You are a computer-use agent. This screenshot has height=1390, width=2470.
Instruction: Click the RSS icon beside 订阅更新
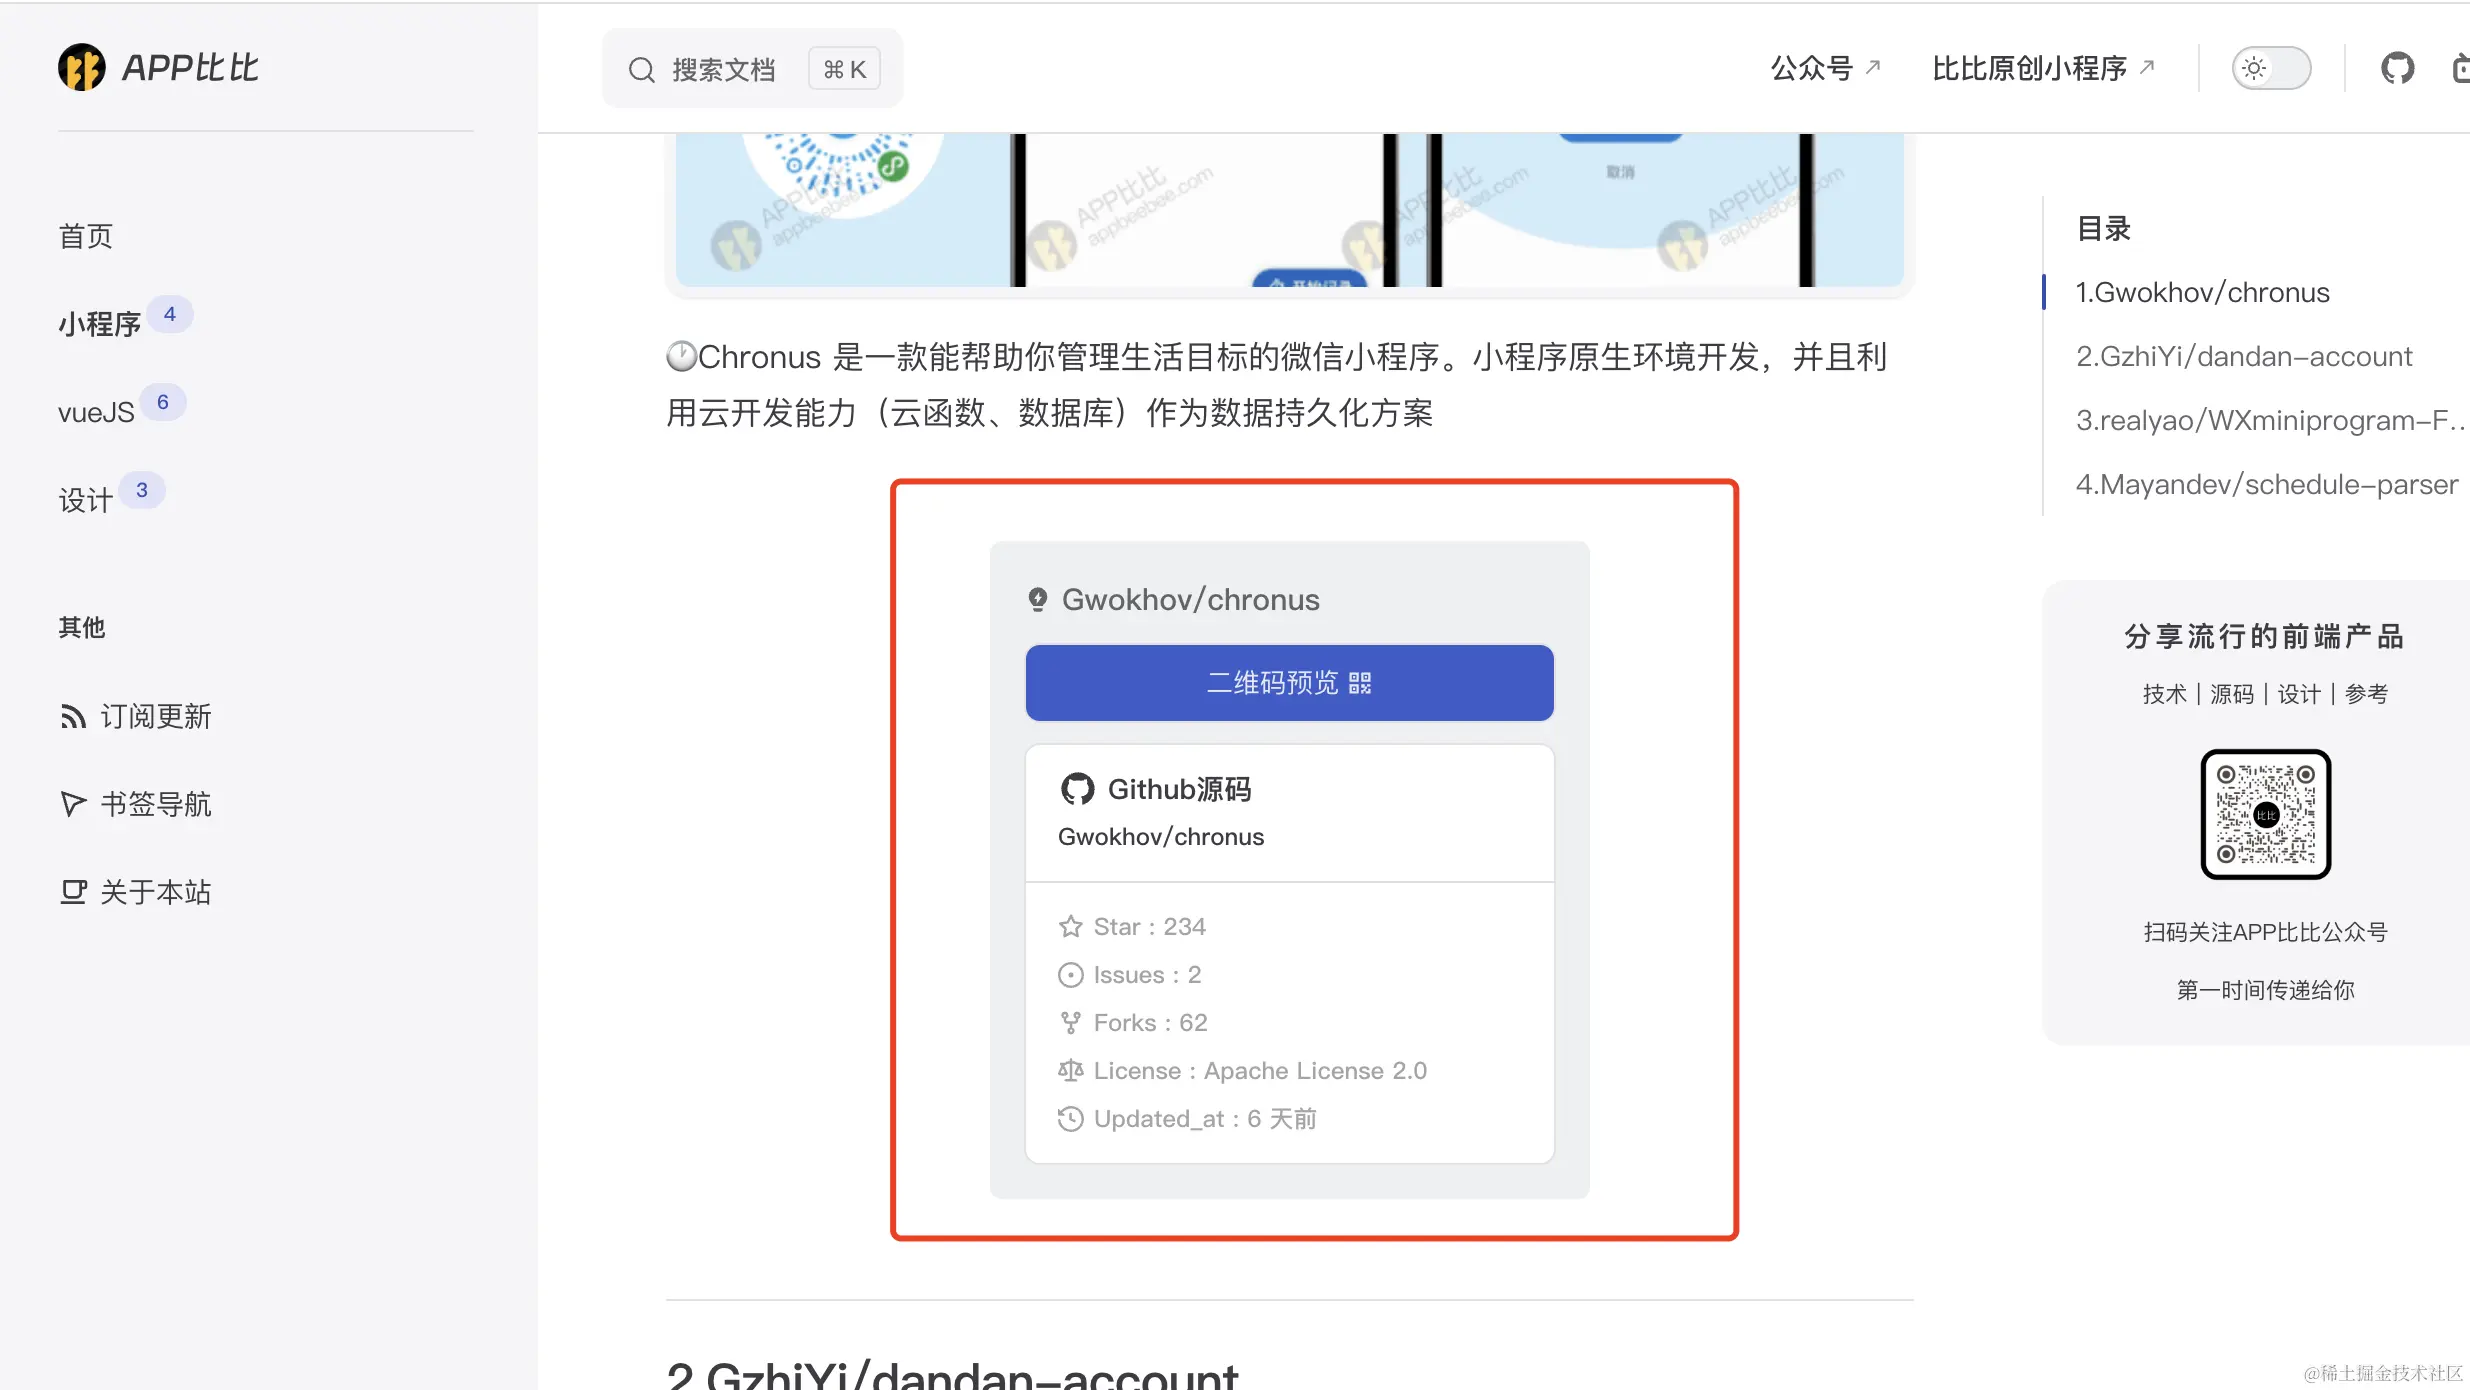tap(73, 716)
